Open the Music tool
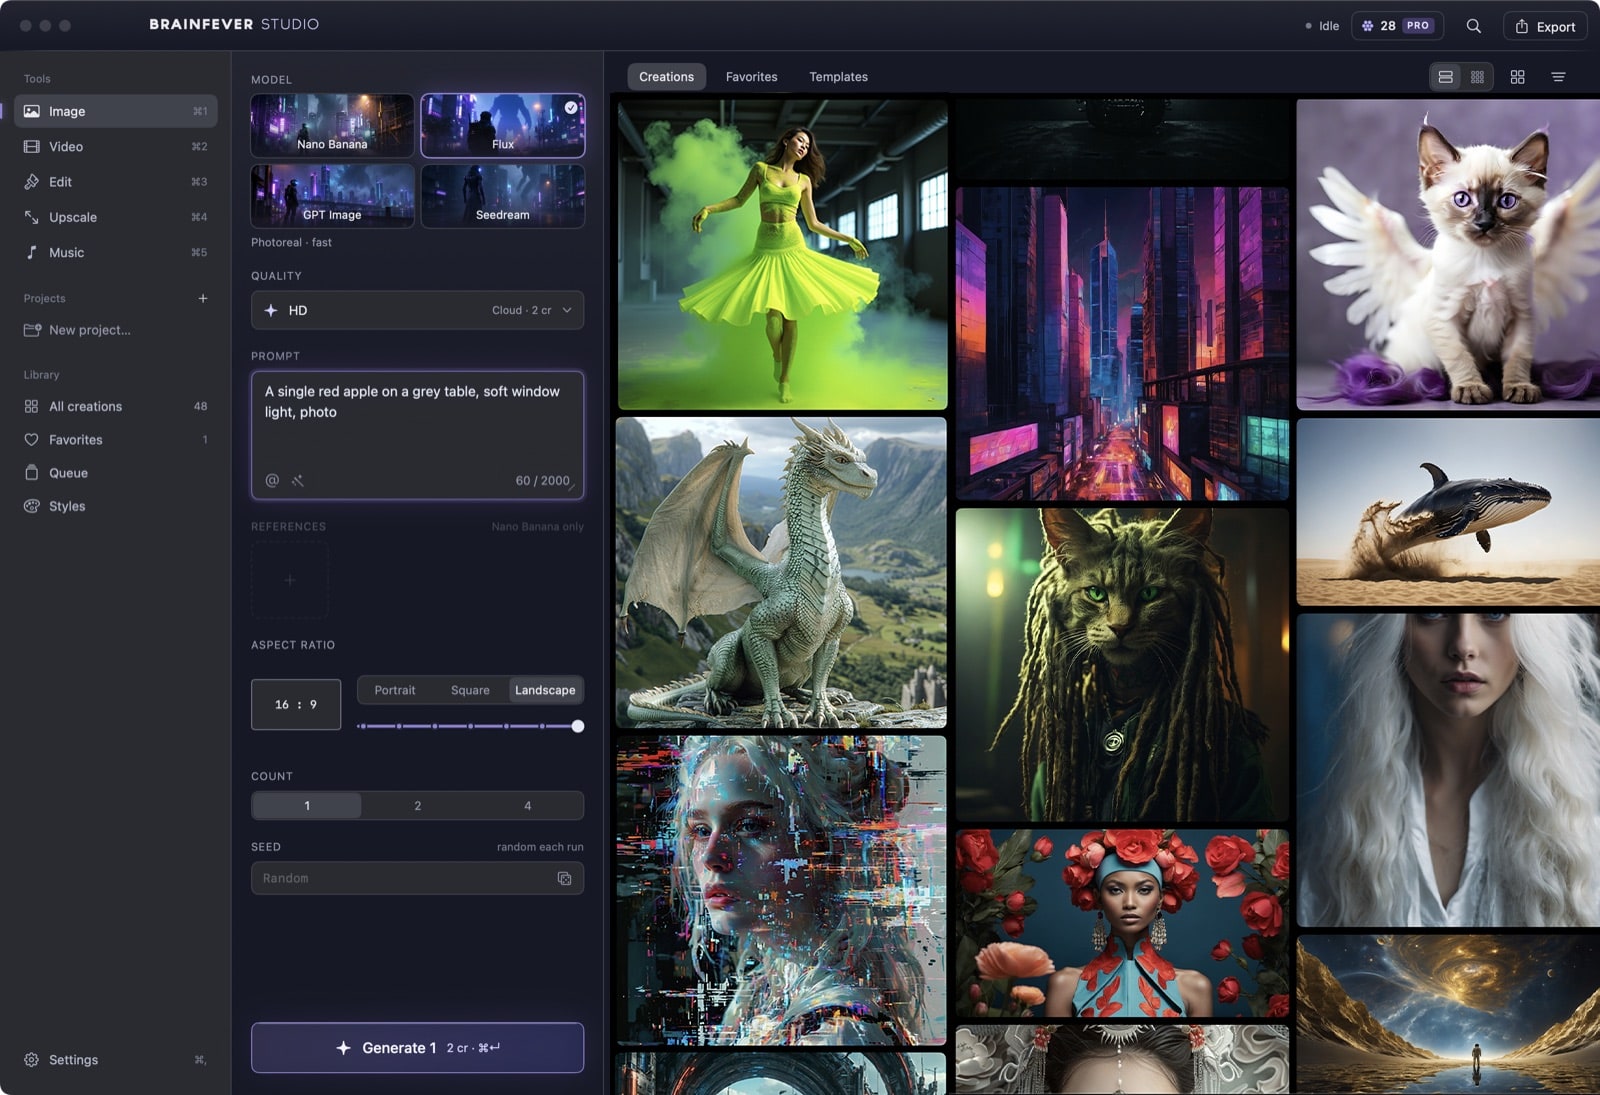The width and height of the screenshot is (1600, 1095). coord(116,253)
